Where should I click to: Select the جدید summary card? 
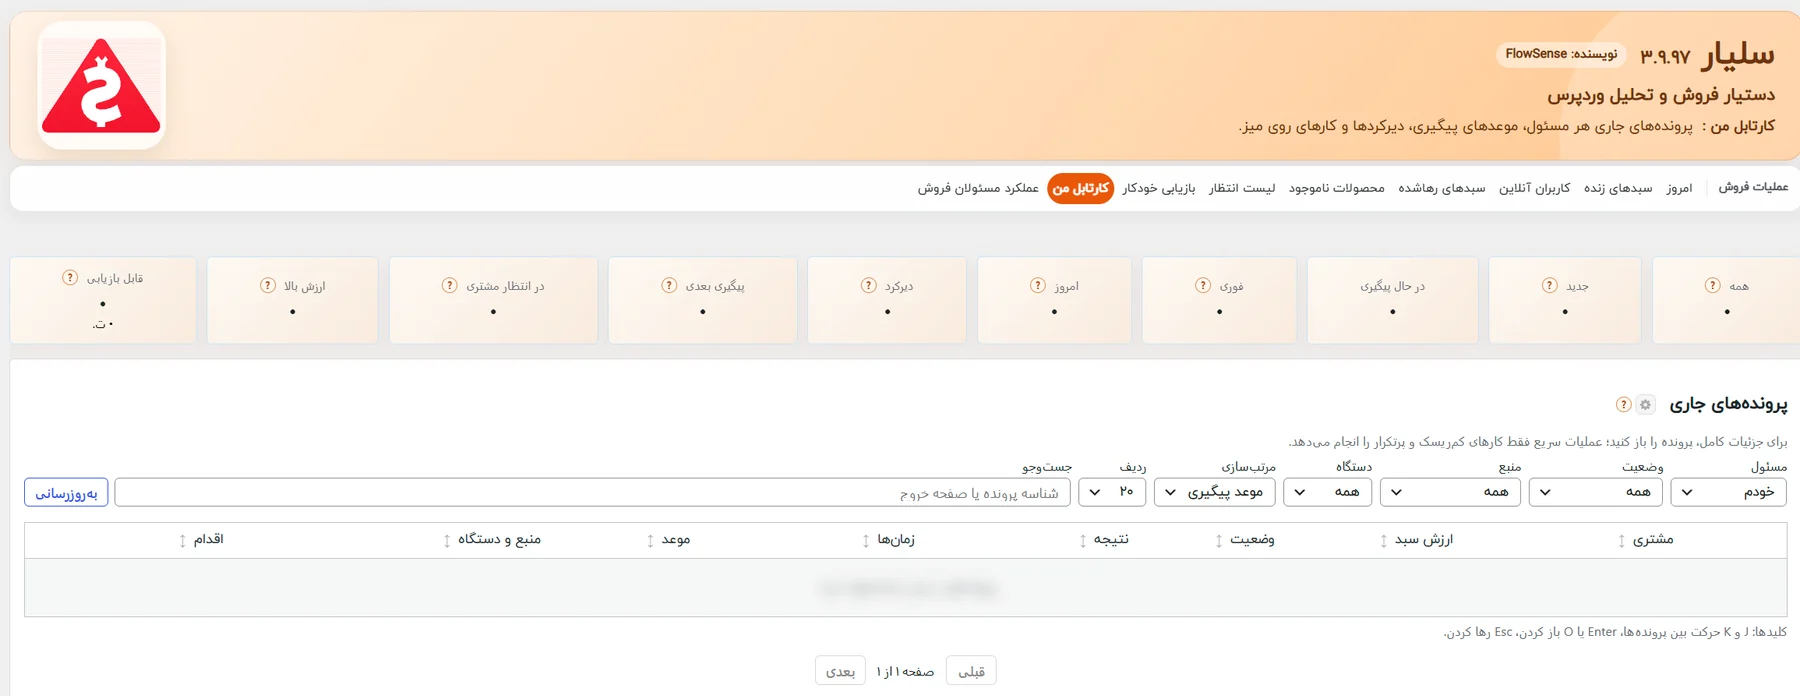pos(1564,300)
